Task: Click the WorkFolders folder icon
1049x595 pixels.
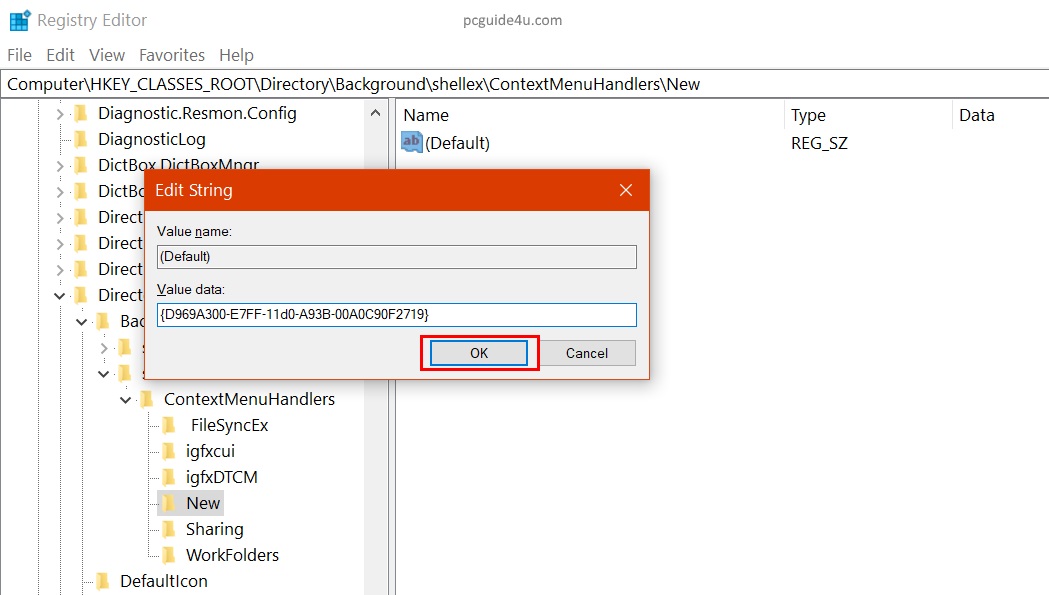Action: [x=169, y=555]
